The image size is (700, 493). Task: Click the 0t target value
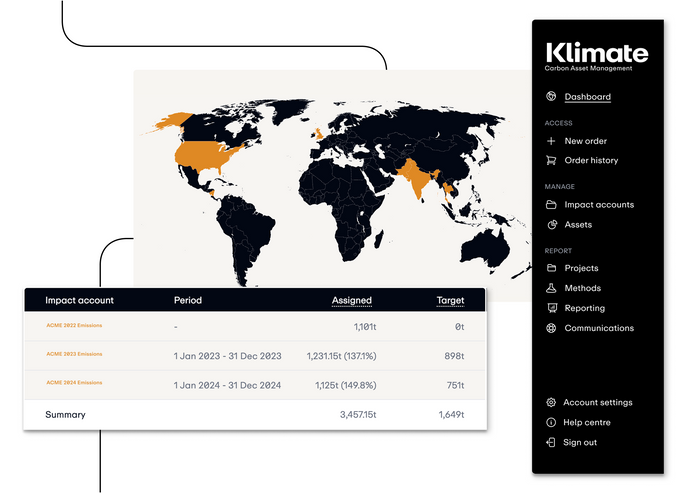point(459,327)
